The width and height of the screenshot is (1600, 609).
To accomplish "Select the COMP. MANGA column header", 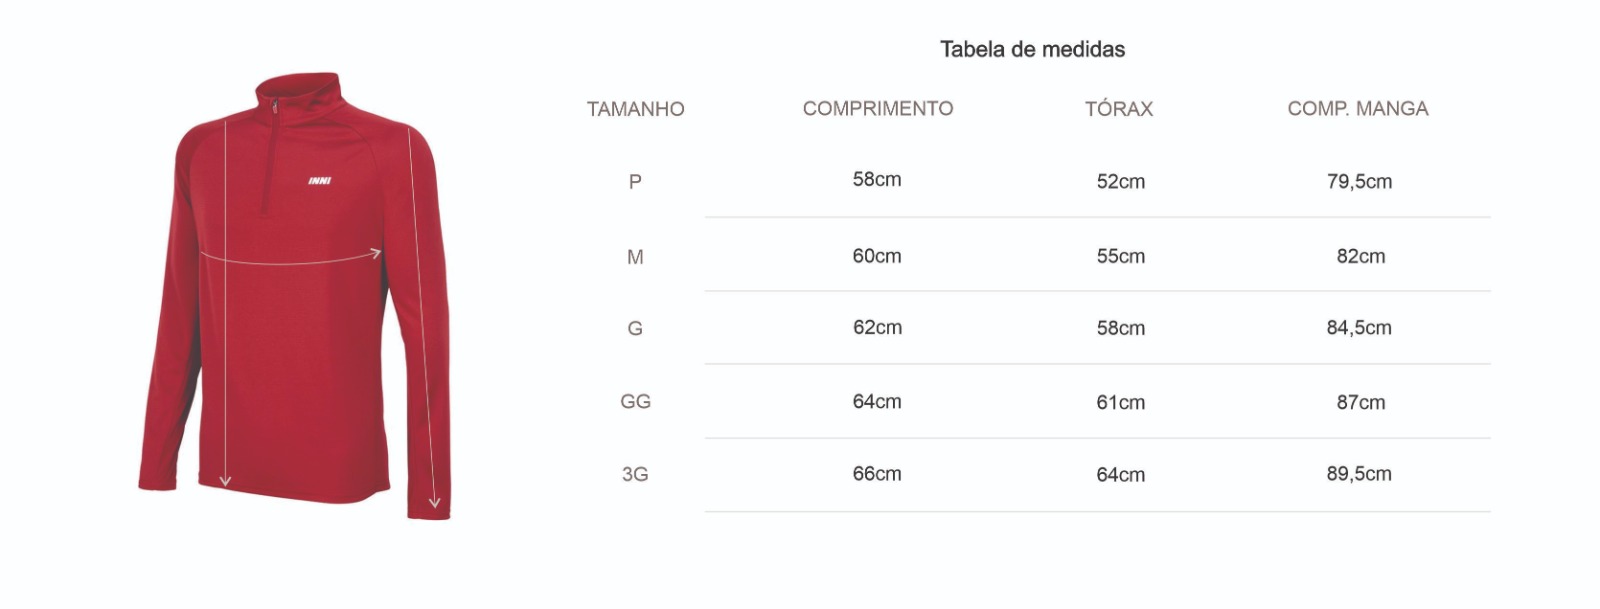I will (x=1357, y=108).
